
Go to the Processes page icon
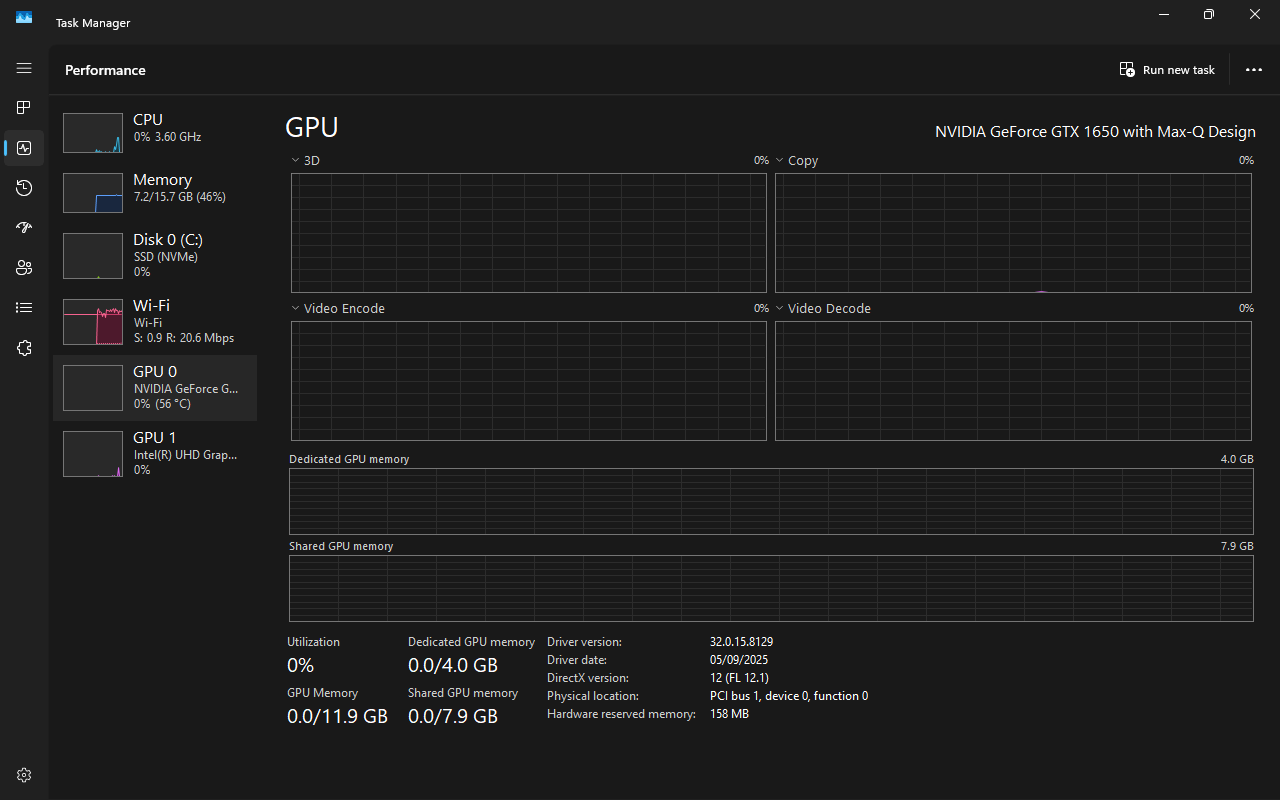24,108
